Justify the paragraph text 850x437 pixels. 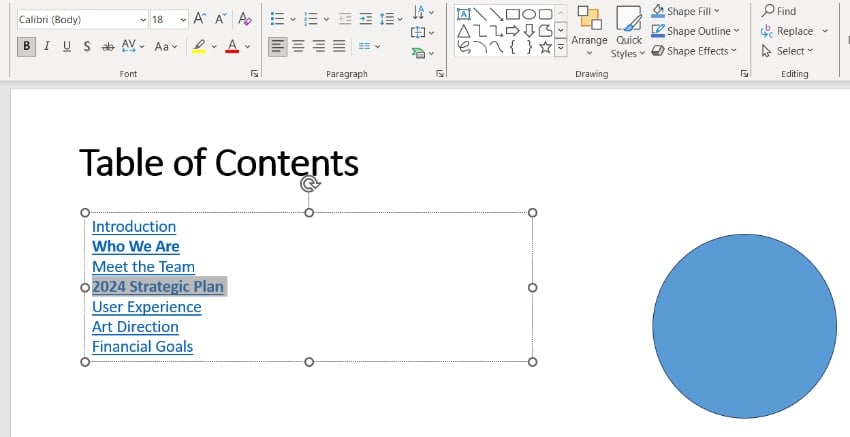click(x=340, y=46)
